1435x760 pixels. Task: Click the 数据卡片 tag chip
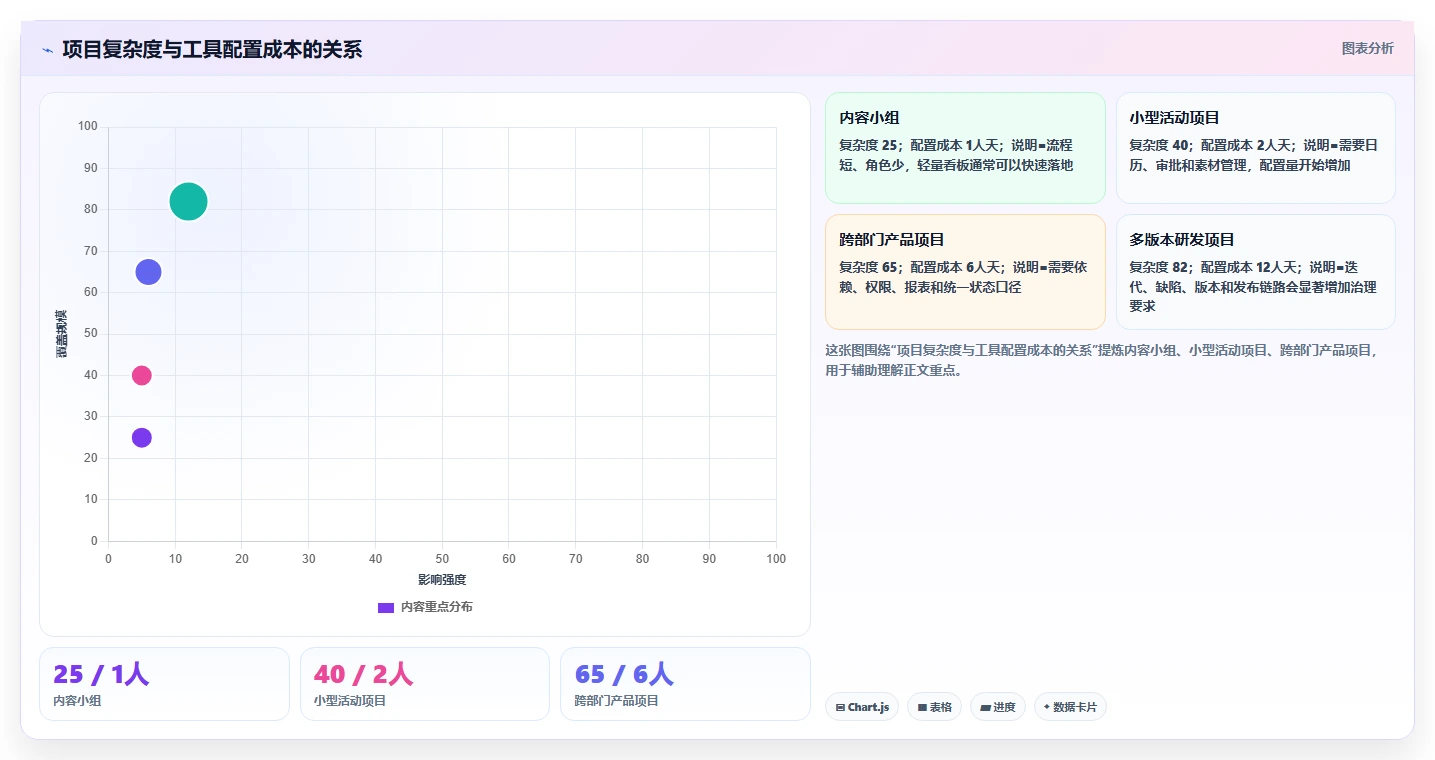pyautogui.click(x=1070, y=707)
